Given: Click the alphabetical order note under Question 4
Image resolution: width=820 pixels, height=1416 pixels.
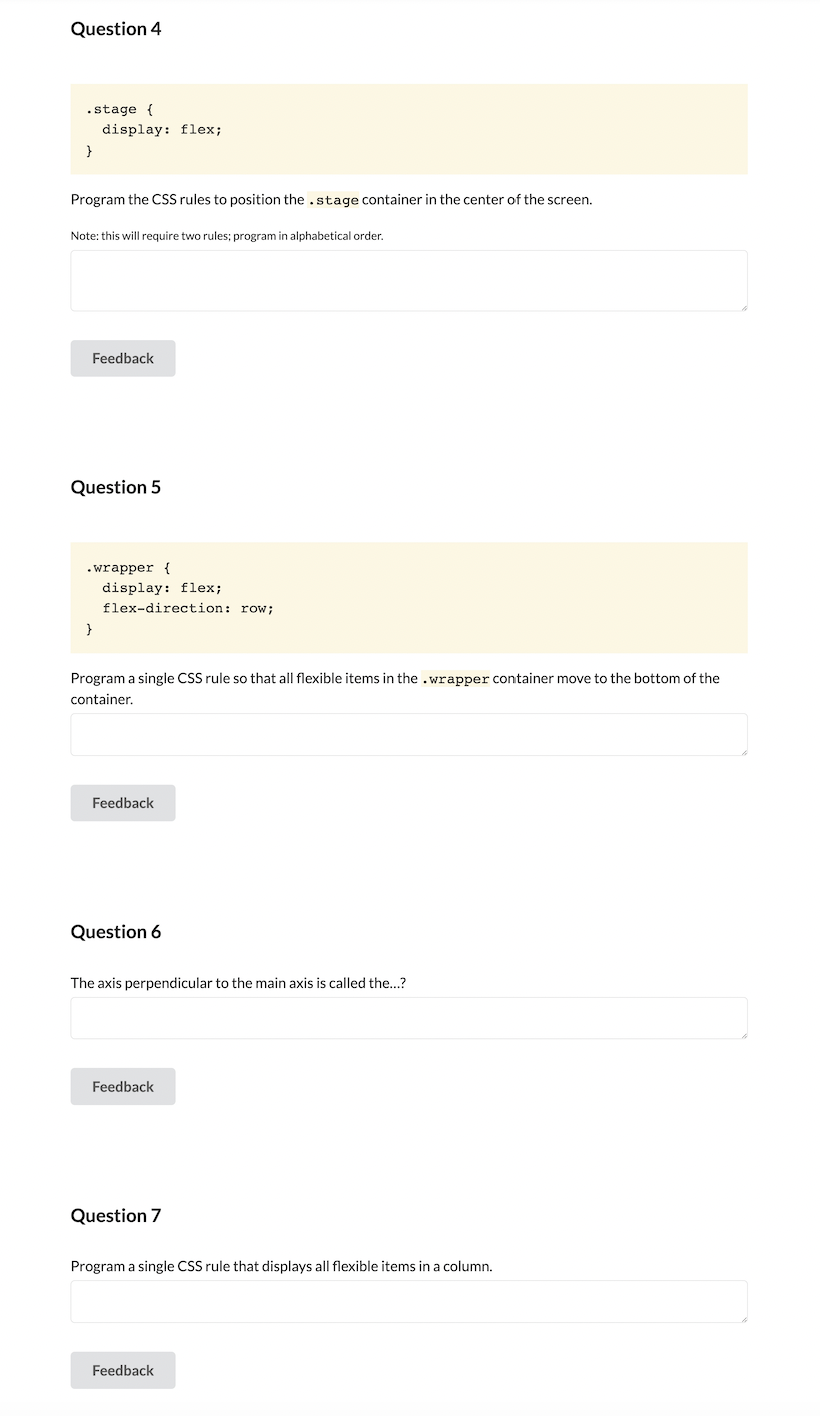Looking at the screenshot, I should [x=226, y=235].
